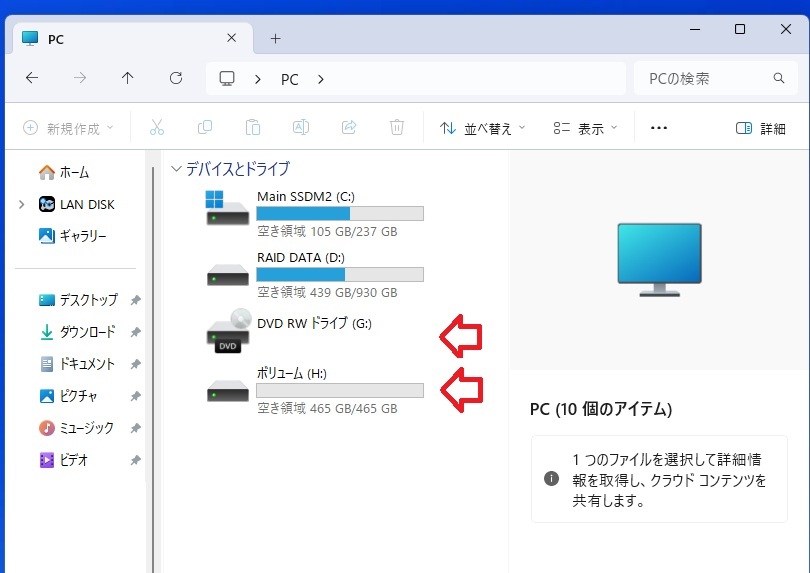Image resolution: width=810 pixels, height=573 pixels.
Task: Select the Main SSDM2 (C:) drive icon
Action: coord(227,208)
